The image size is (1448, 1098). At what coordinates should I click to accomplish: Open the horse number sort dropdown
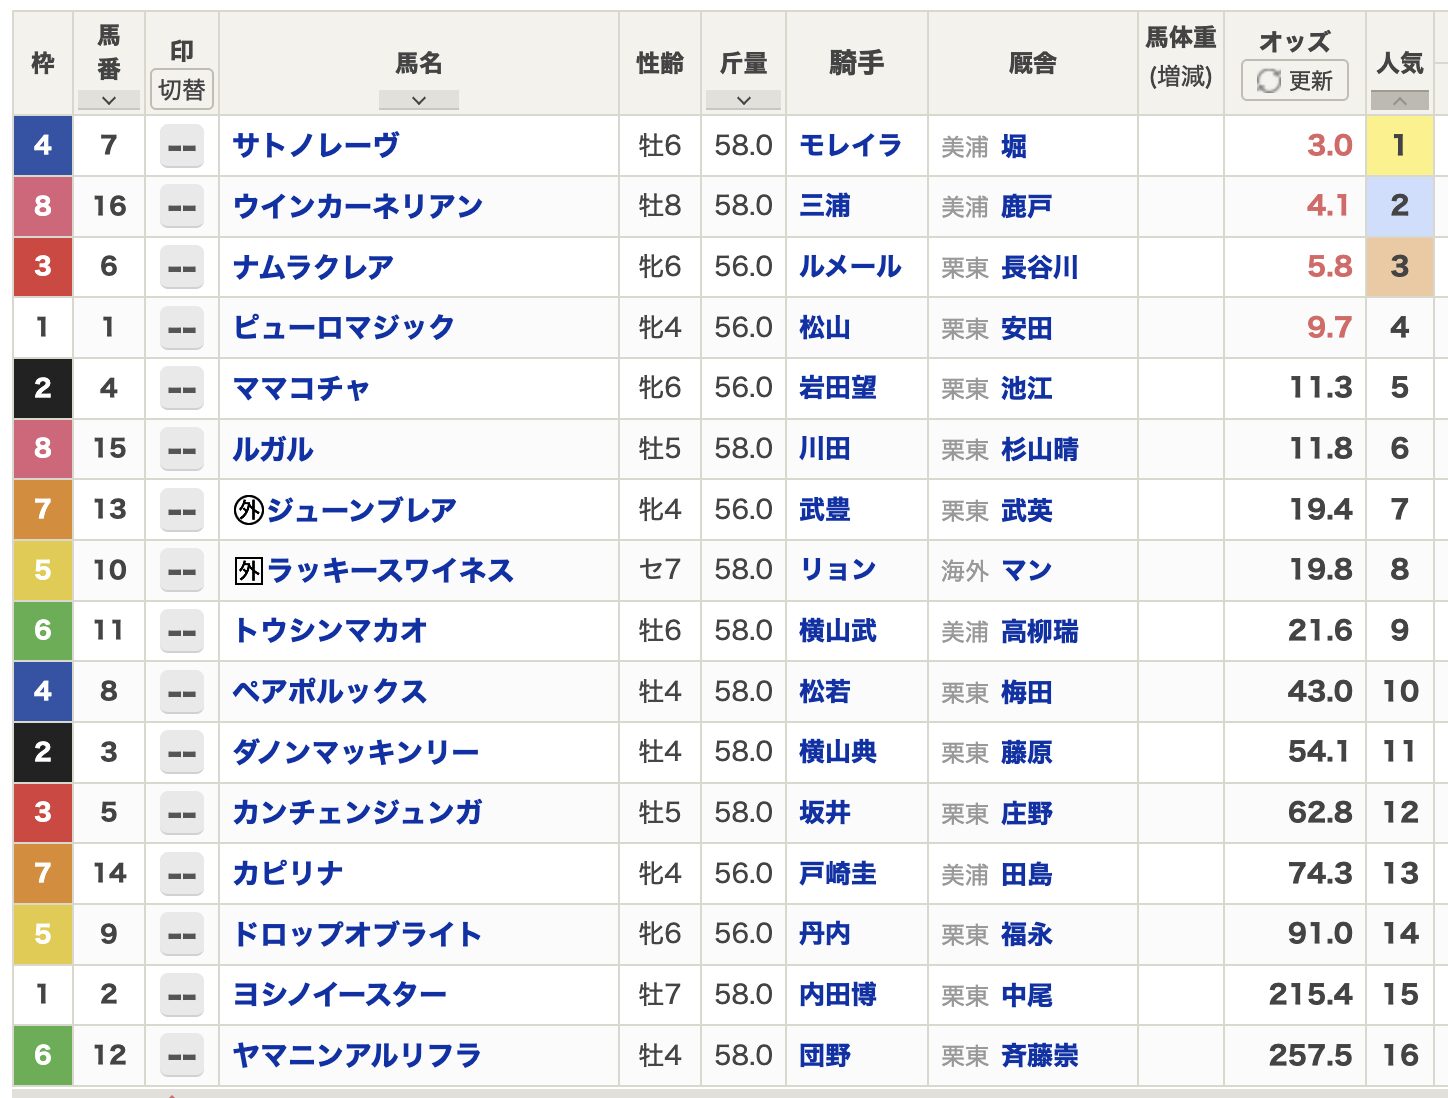(108, 100)
